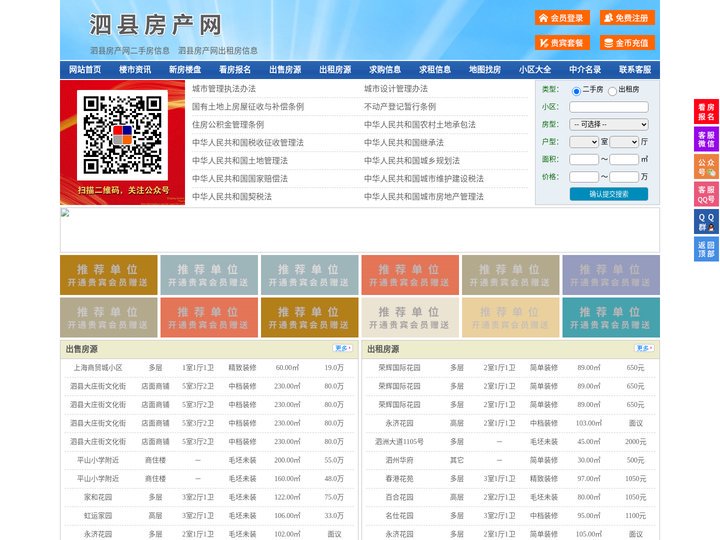
Task: Open 上海商贸城小区 sale listing
Action: (98, 368)
